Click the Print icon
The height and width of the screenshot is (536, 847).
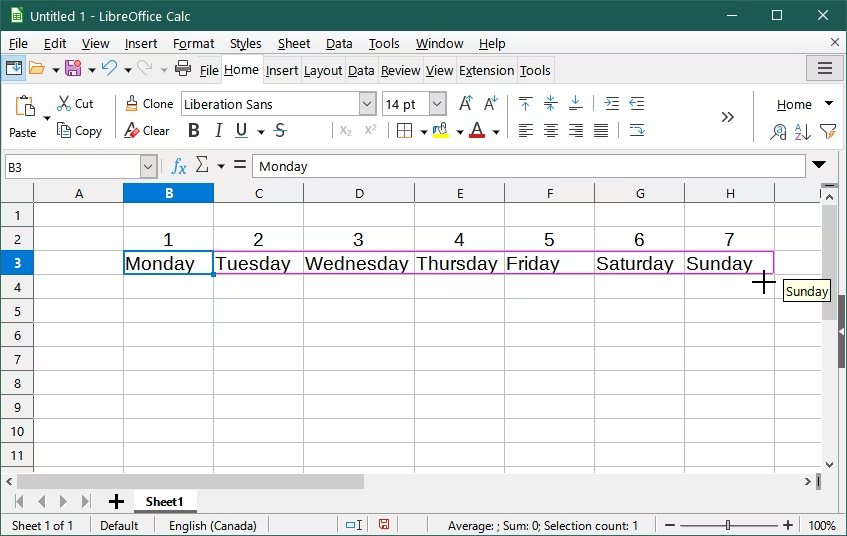(183, 68)
